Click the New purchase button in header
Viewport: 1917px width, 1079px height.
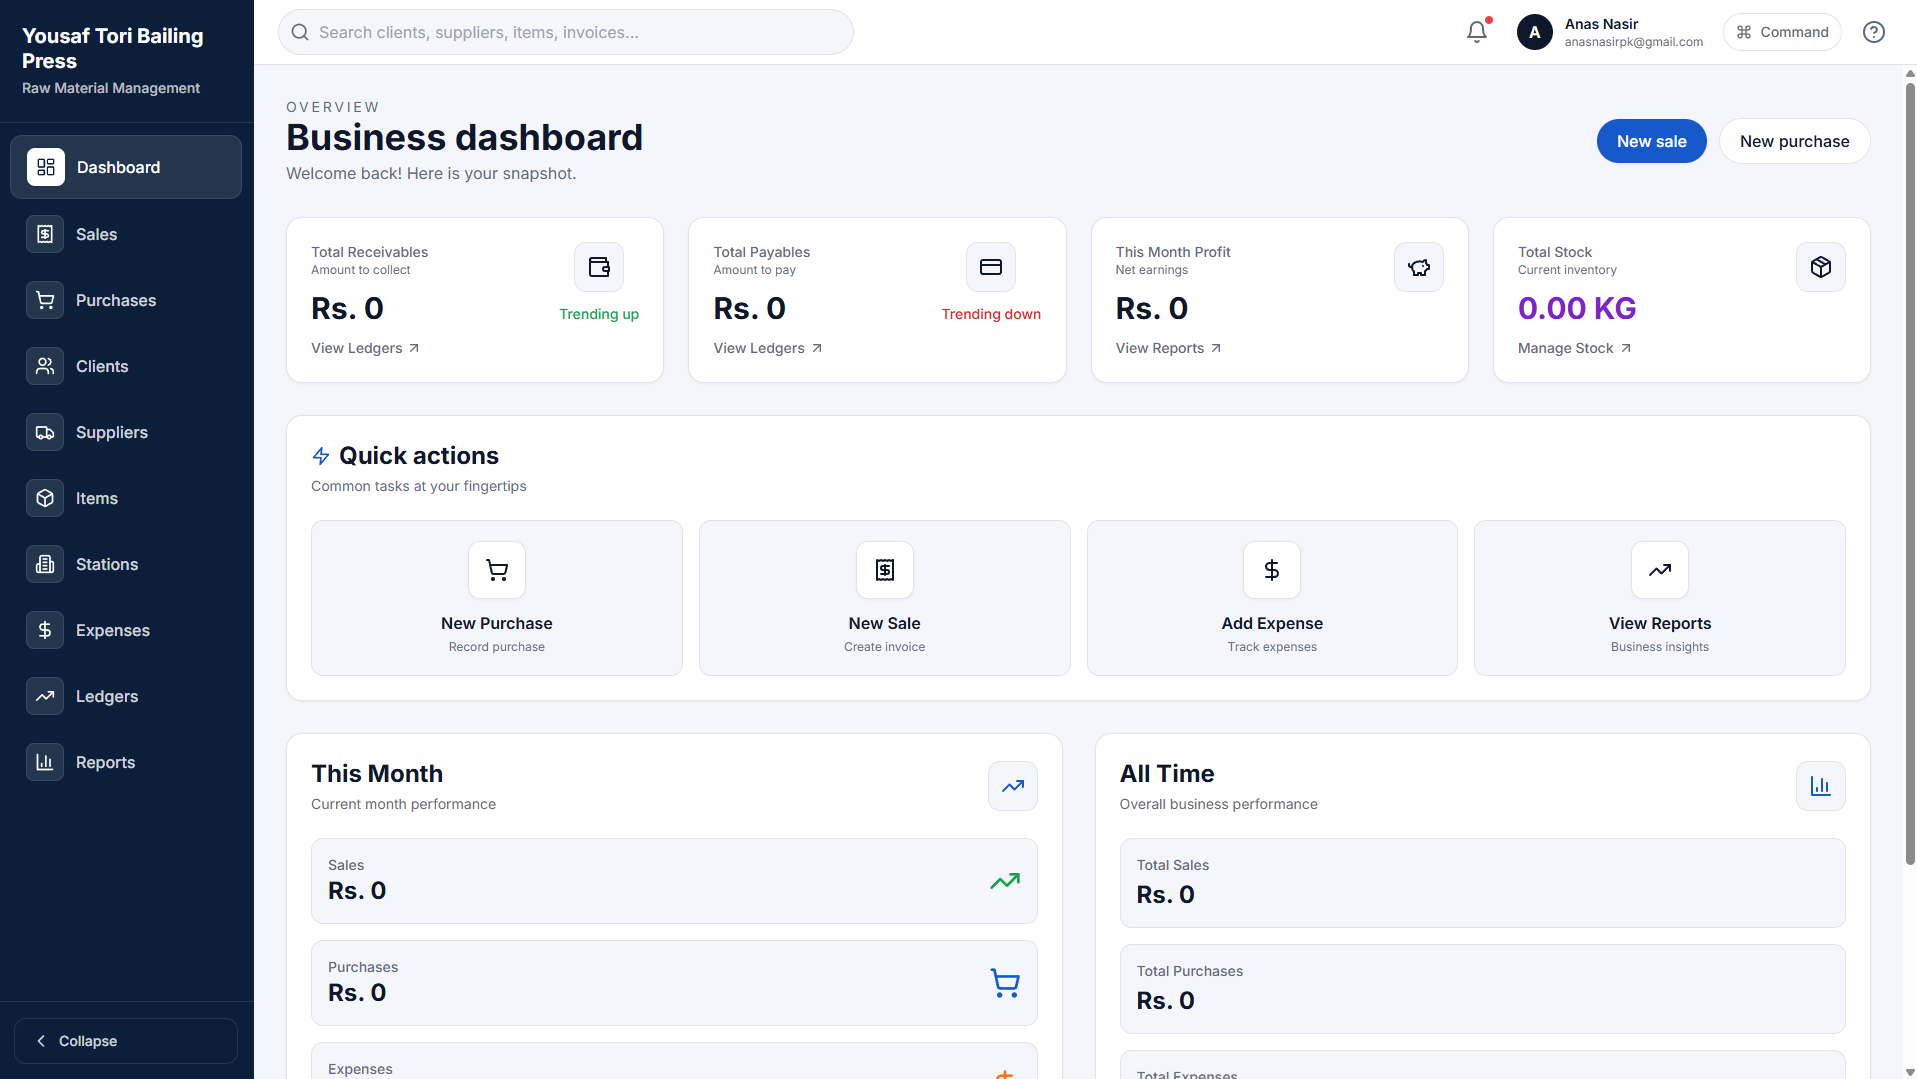click(x=1794, y=141)
